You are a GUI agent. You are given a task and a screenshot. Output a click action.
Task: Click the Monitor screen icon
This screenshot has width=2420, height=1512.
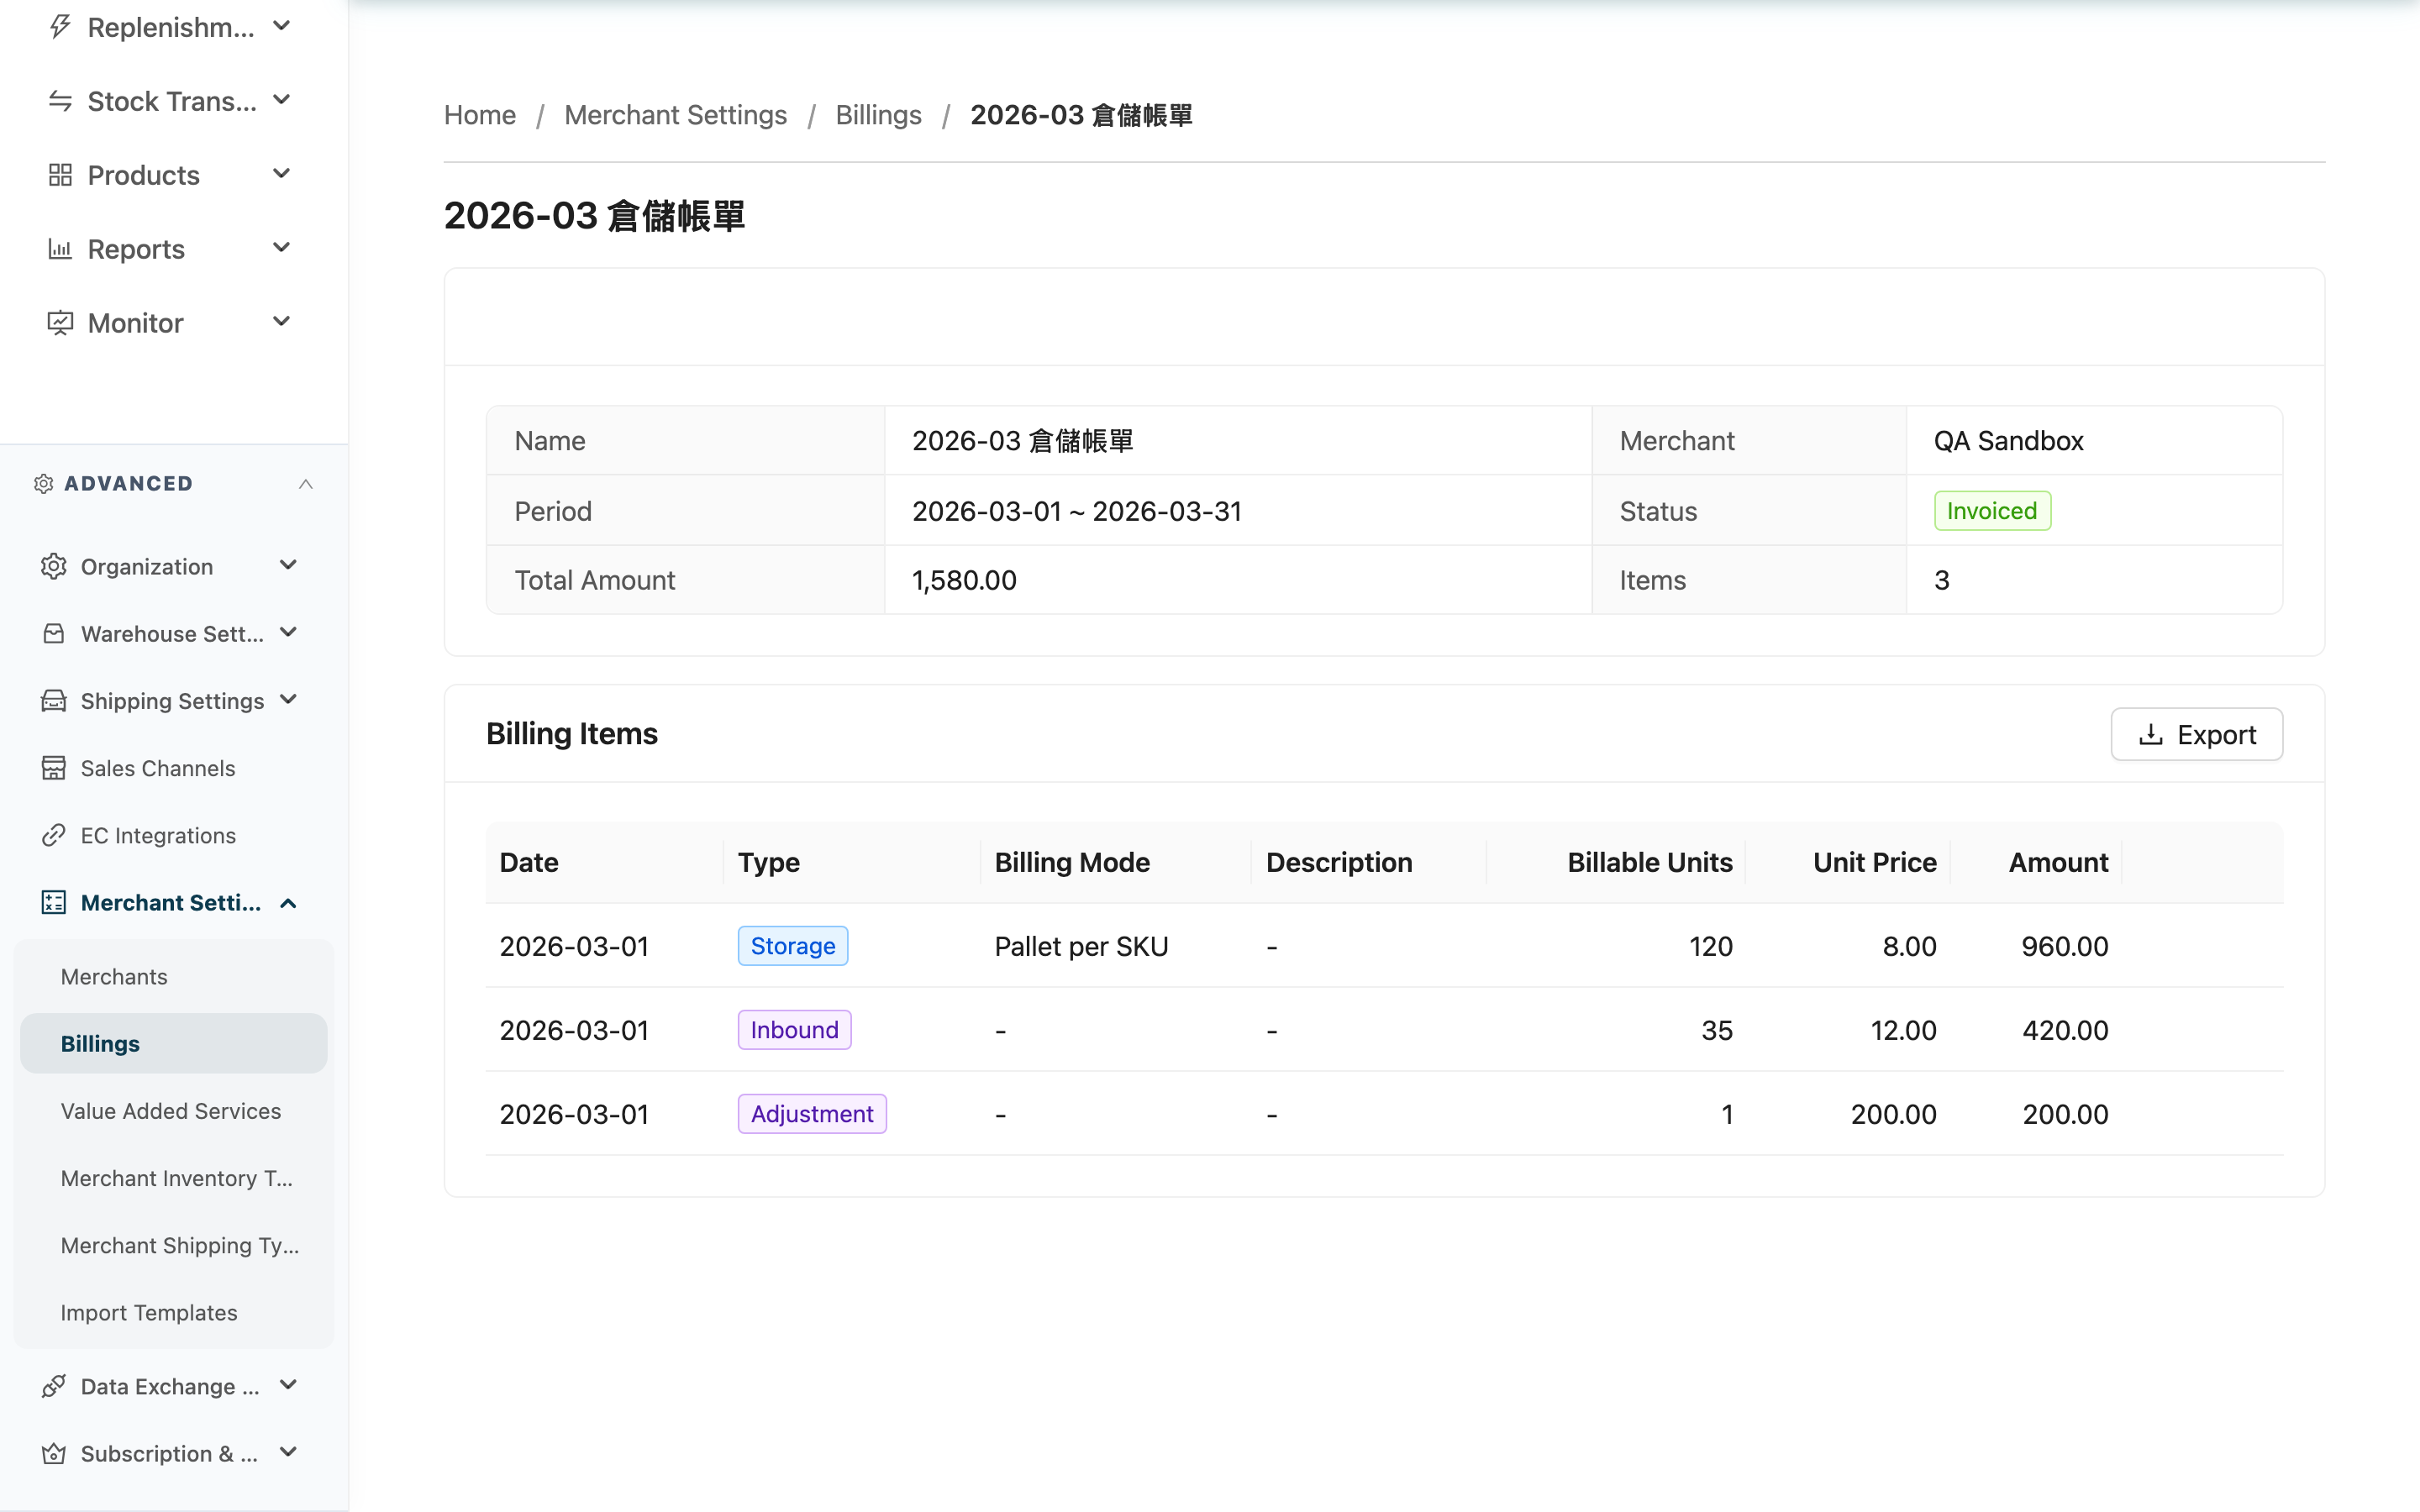(60, 323)
